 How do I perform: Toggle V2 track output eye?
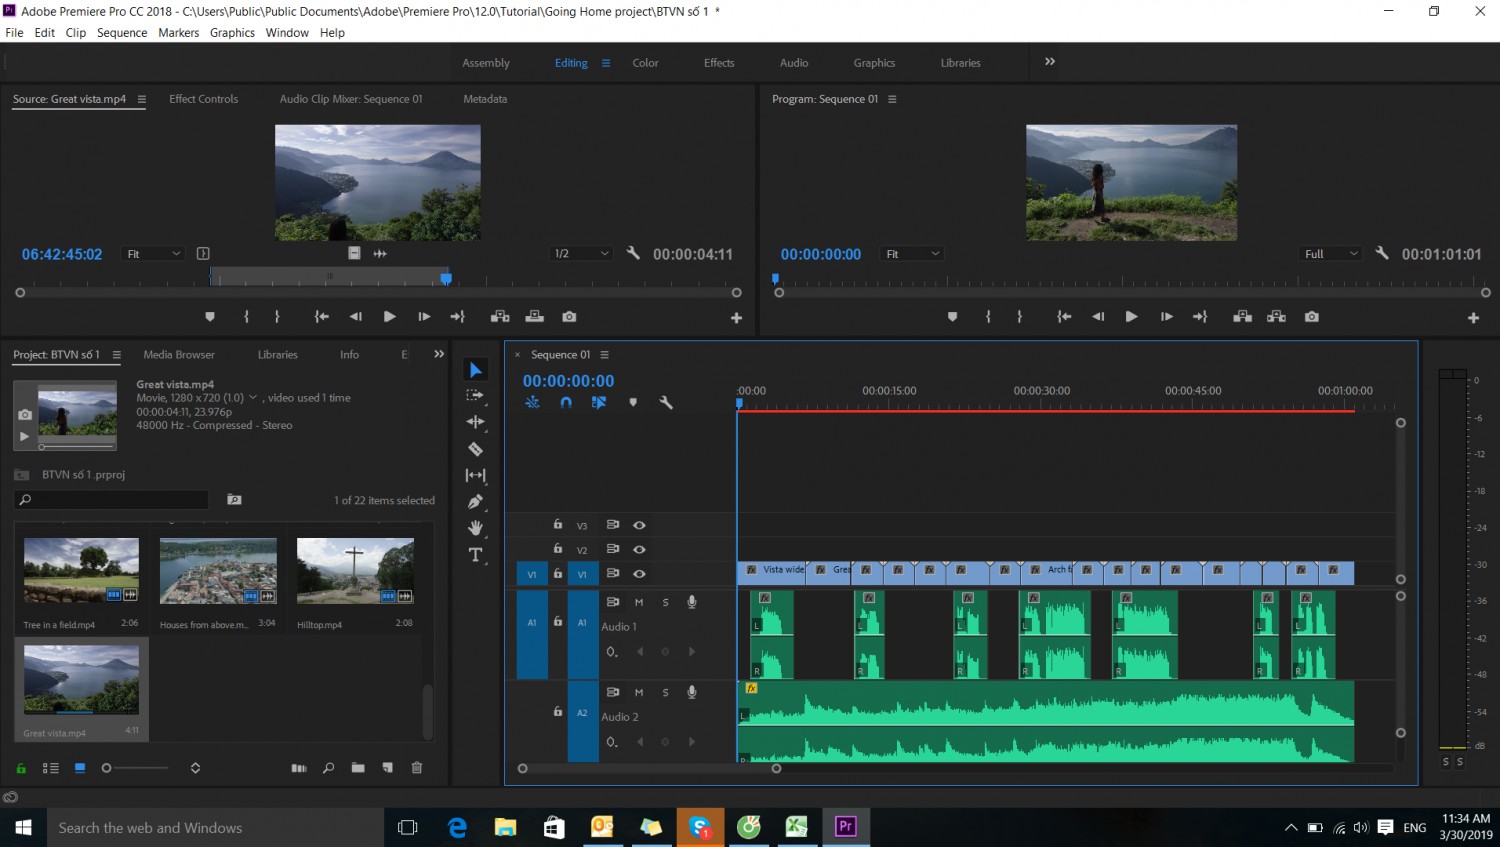pyautogui.click(x=639, y=549)
